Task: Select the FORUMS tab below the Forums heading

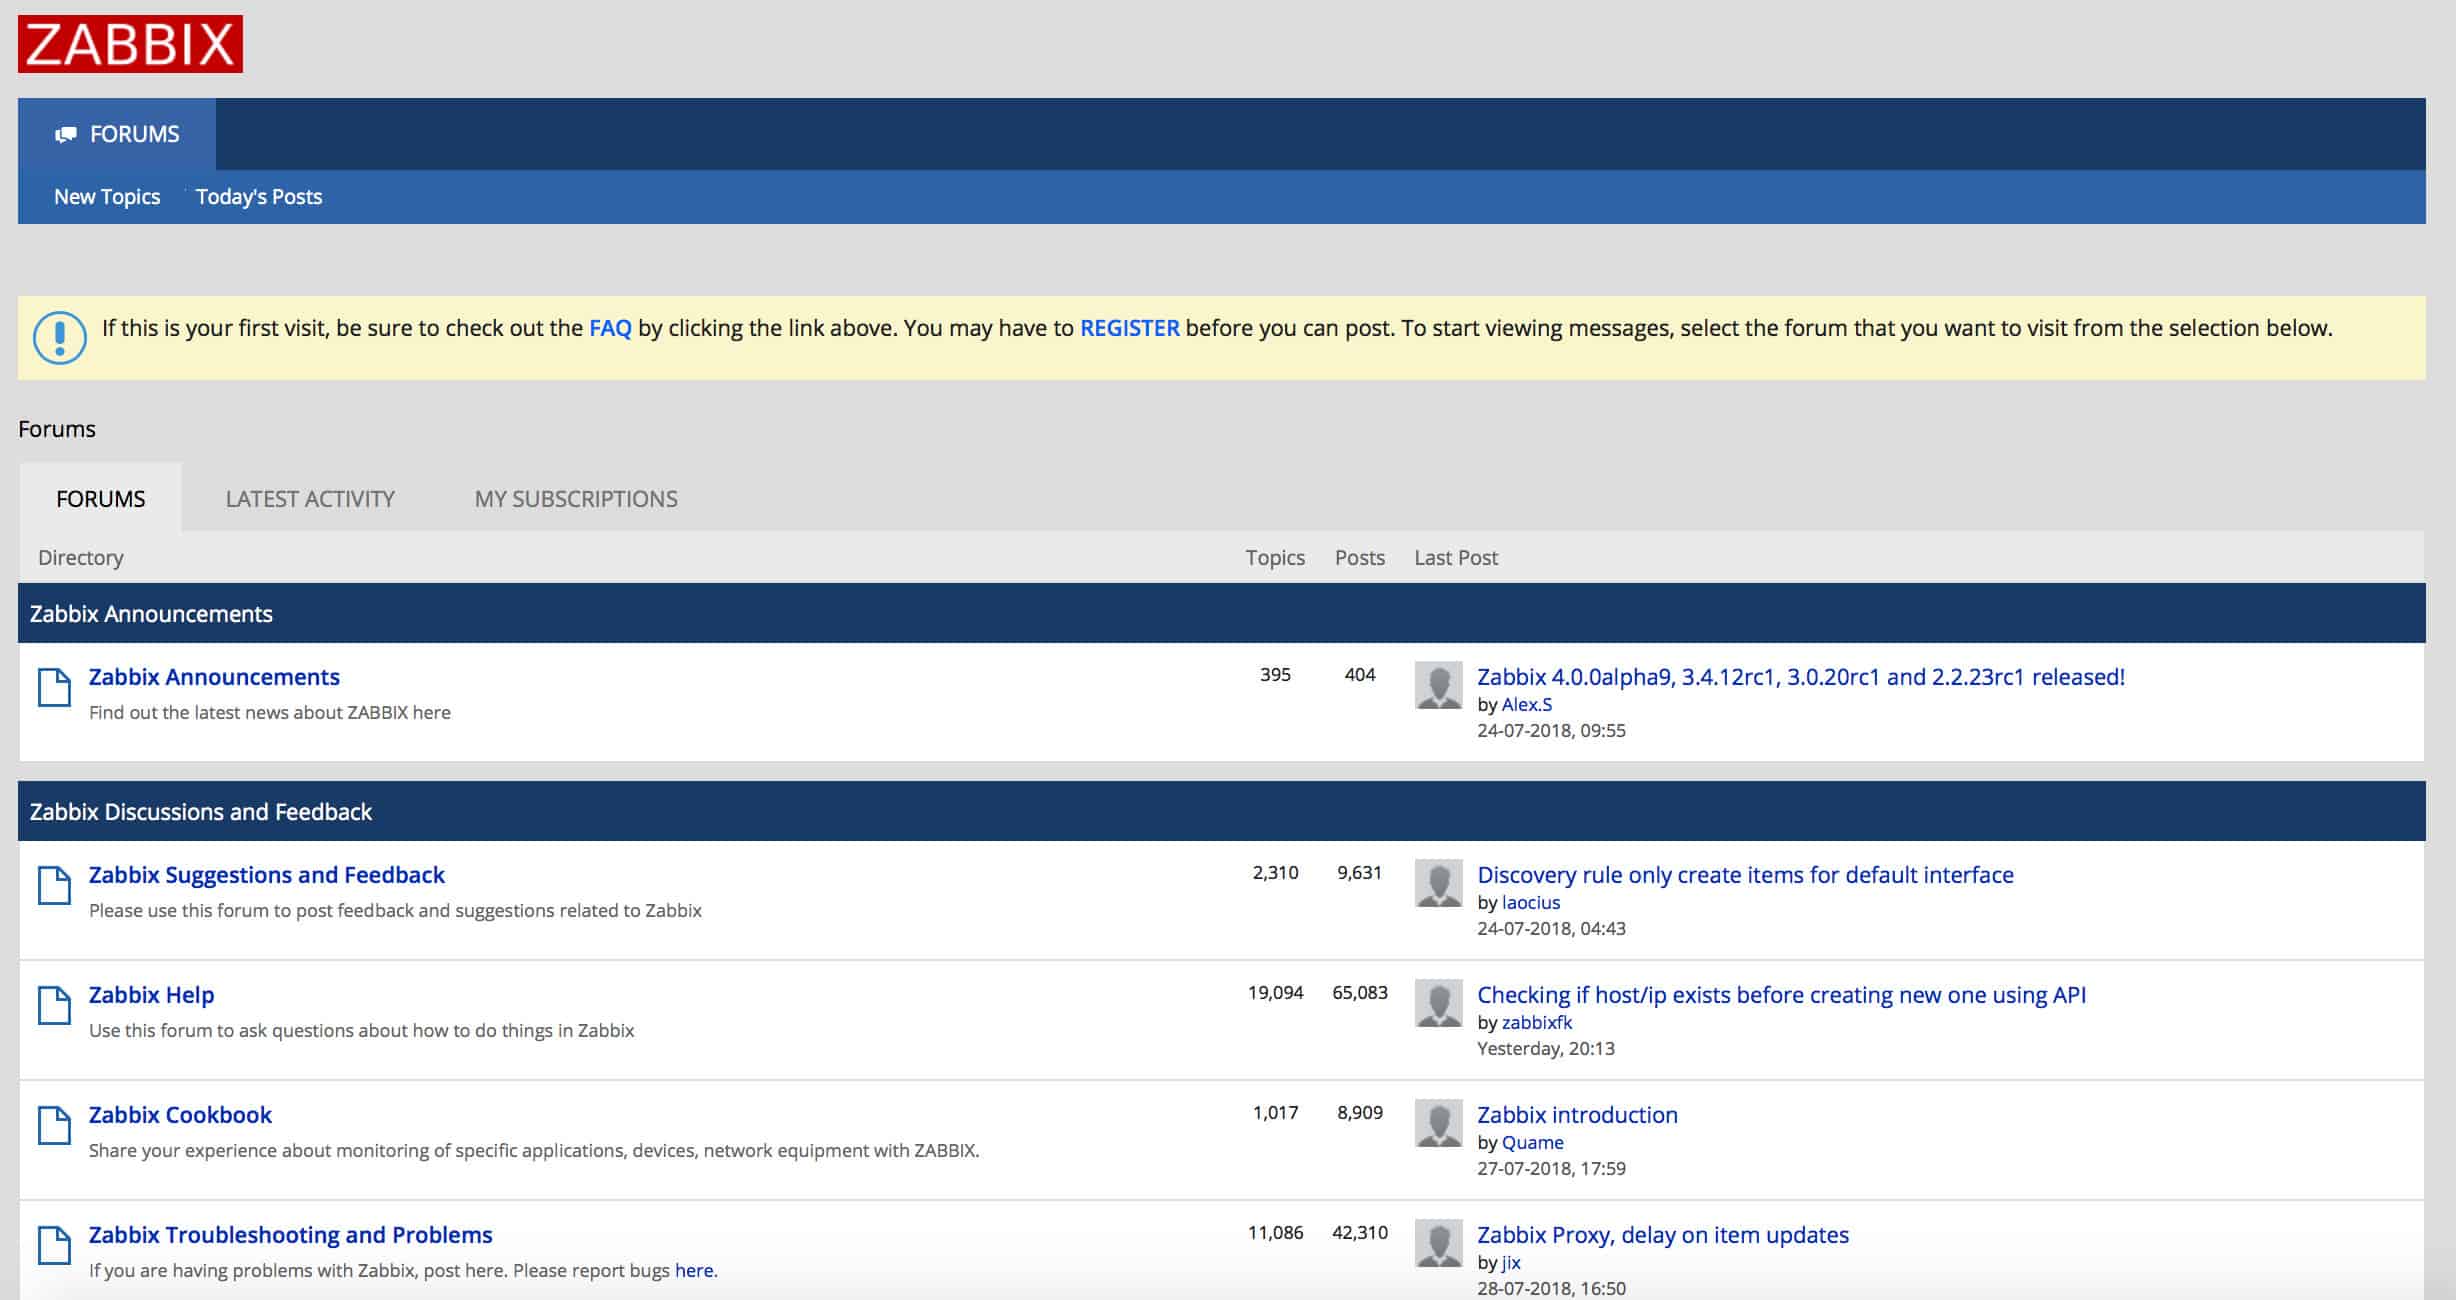Action: [x=100, y=498]
